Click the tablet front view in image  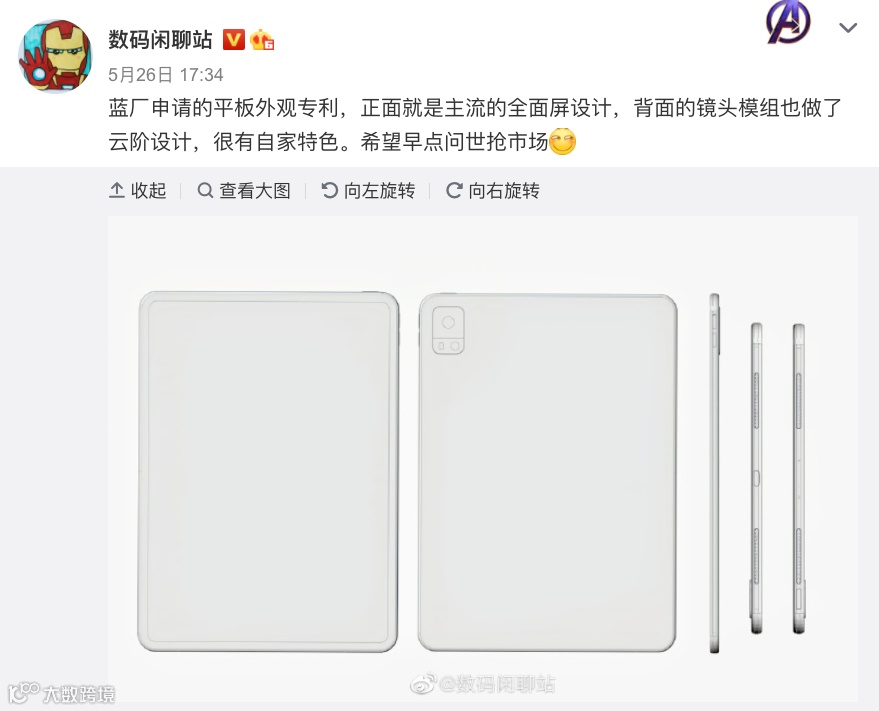pyautogui.click(x=269, y=472)
